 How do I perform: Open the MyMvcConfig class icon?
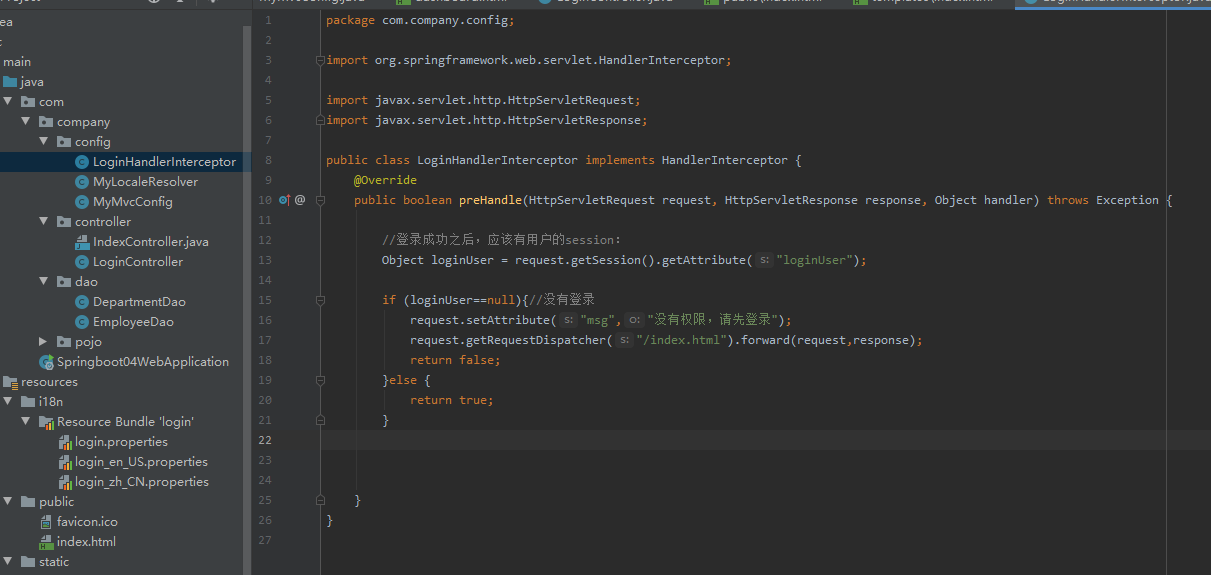(x=82, y=202)
